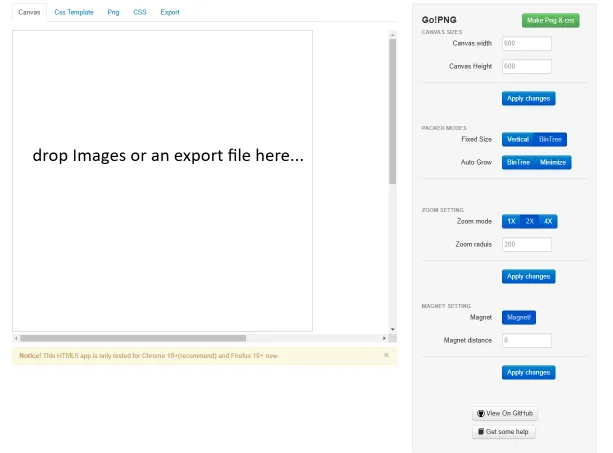Set zoom mode to 1X

511,222
